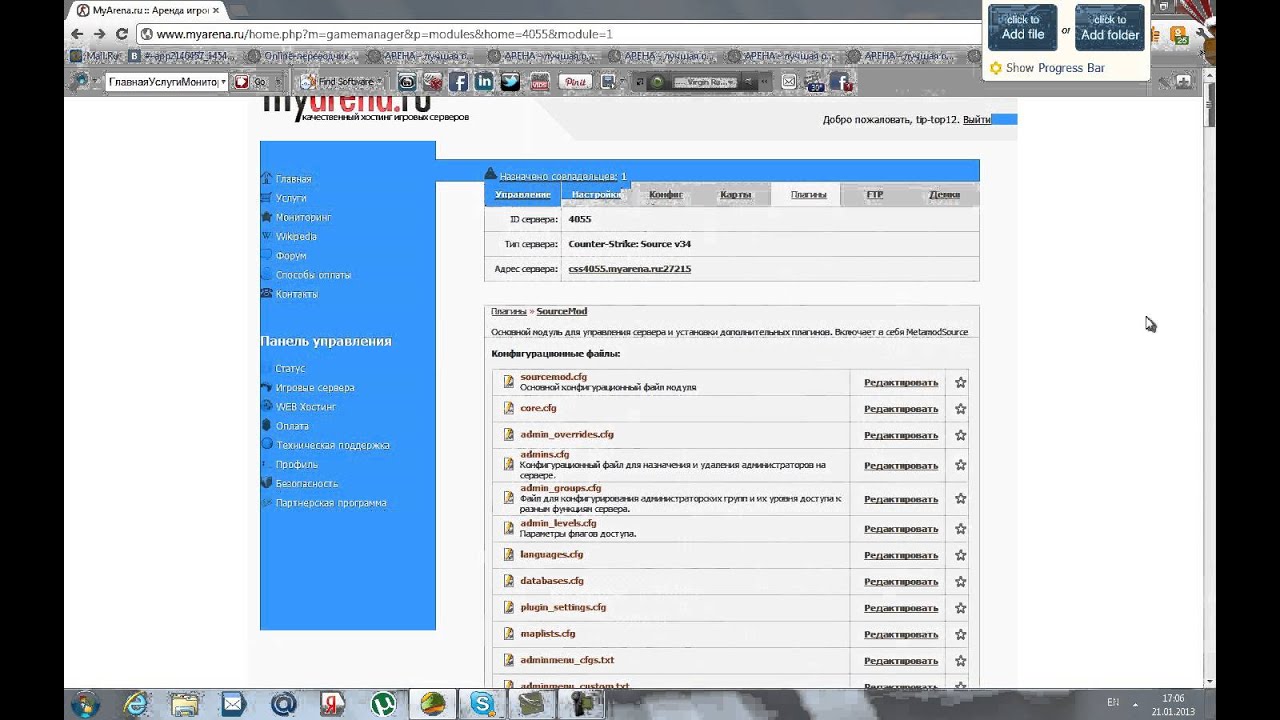Viewport: 1280px width, 720px height.
Task: Open the admin_overrides.cfg file link
Action: (x=567, y=434)
